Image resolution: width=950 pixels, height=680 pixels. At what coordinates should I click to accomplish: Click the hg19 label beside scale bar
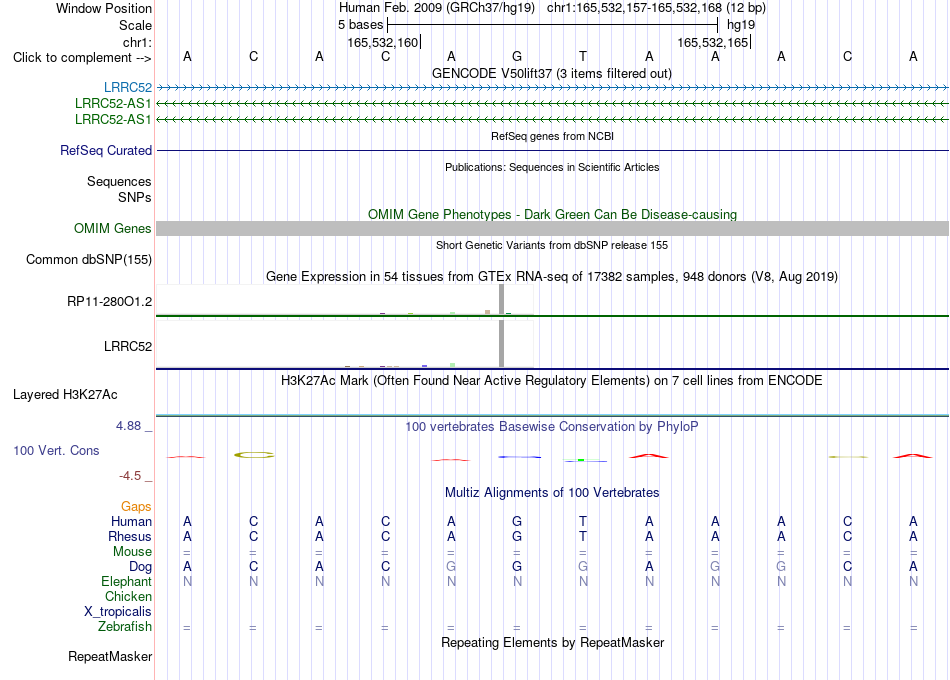point(741,25)
